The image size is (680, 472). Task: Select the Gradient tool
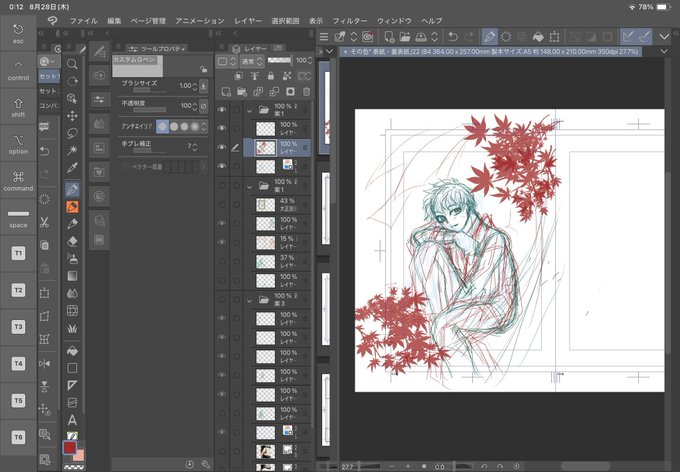click(x=72, y=276)
